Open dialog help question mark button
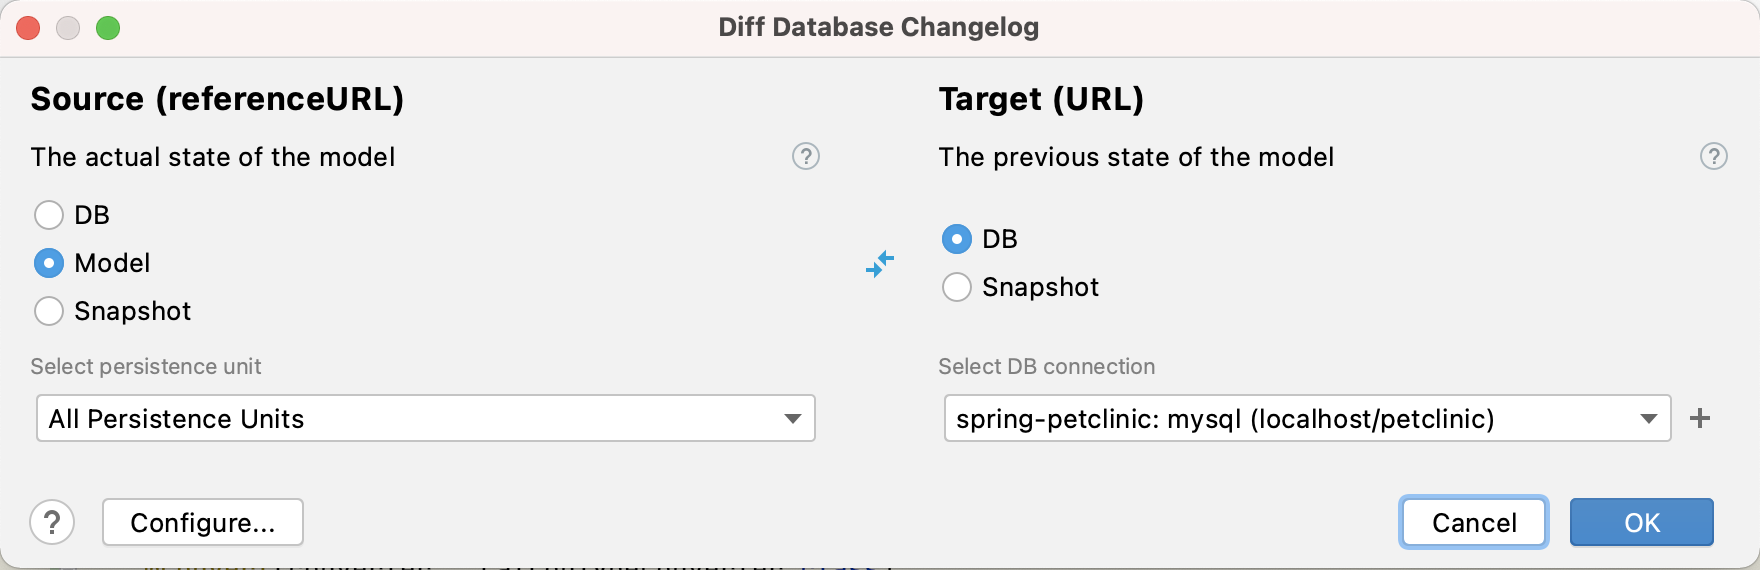 tap(52, 522)
